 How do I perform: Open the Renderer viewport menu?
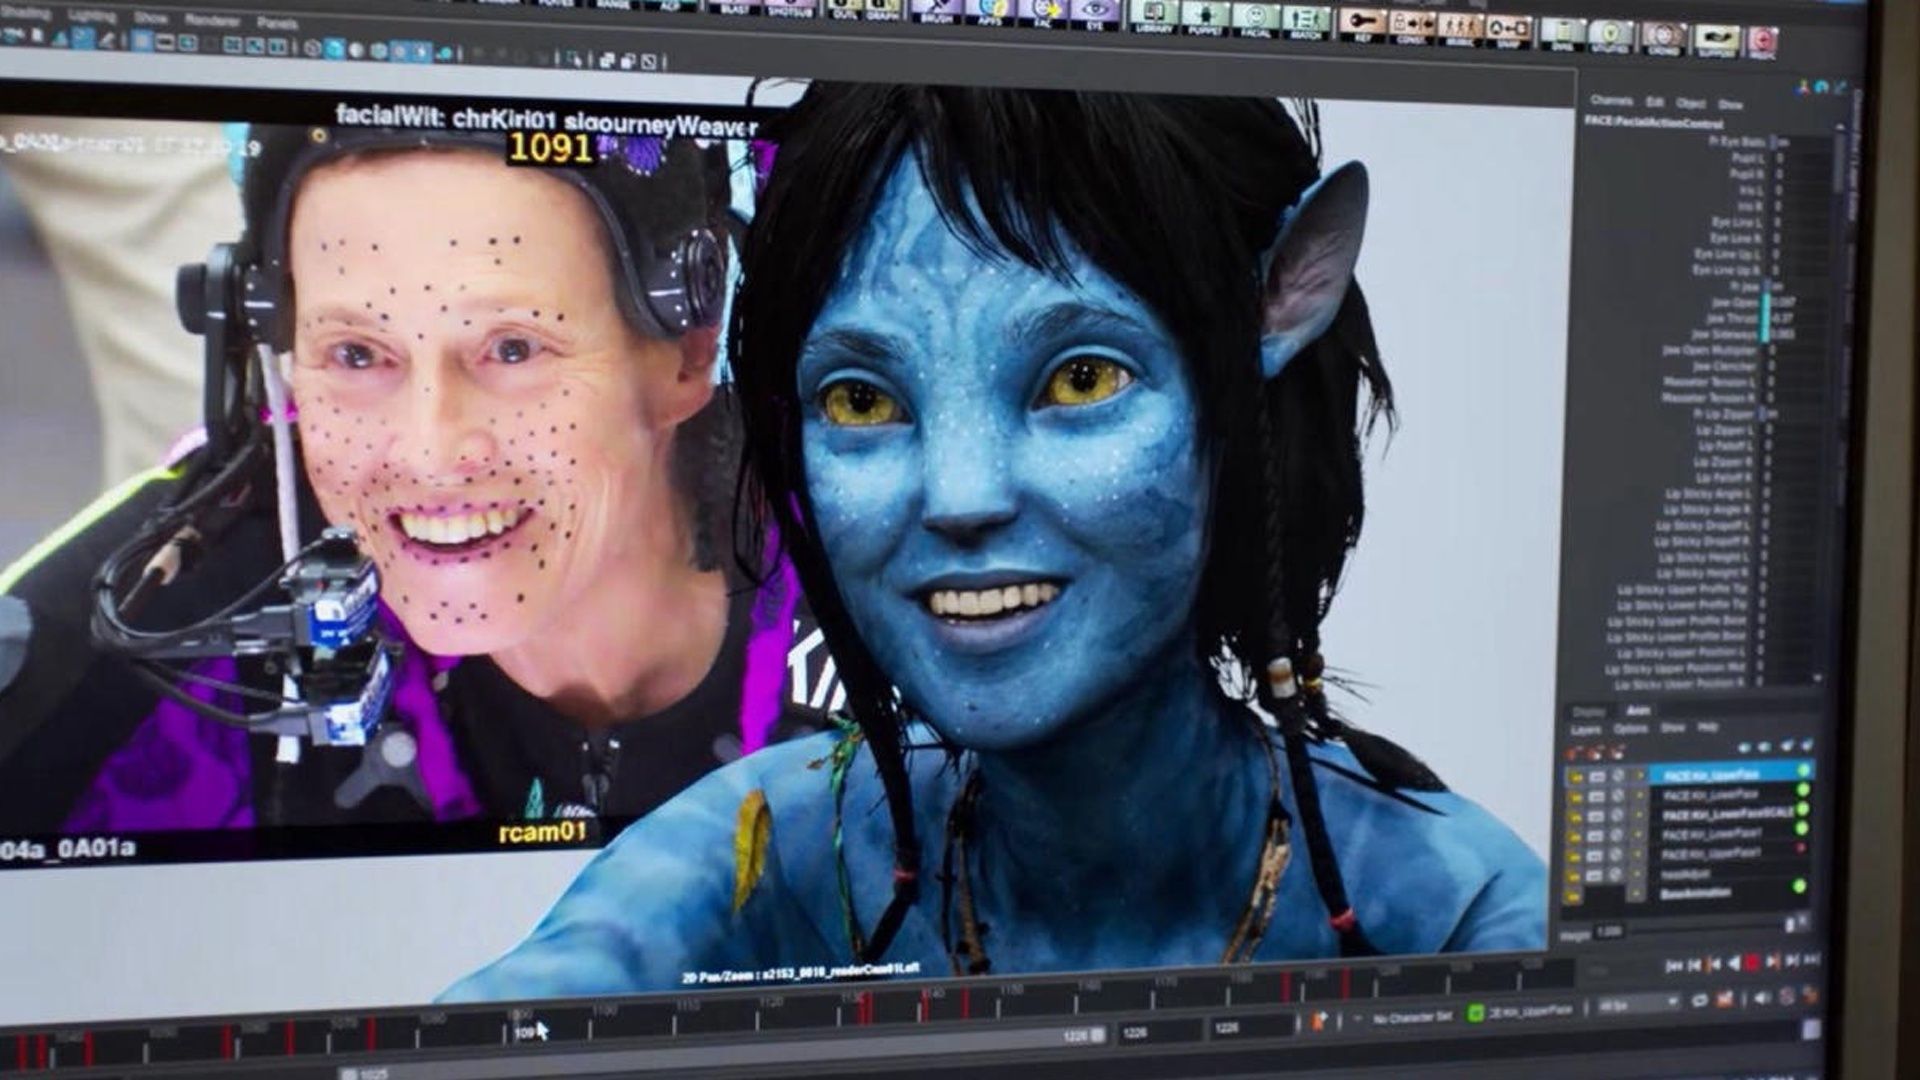pyautogui.click(x=212, y=21)
